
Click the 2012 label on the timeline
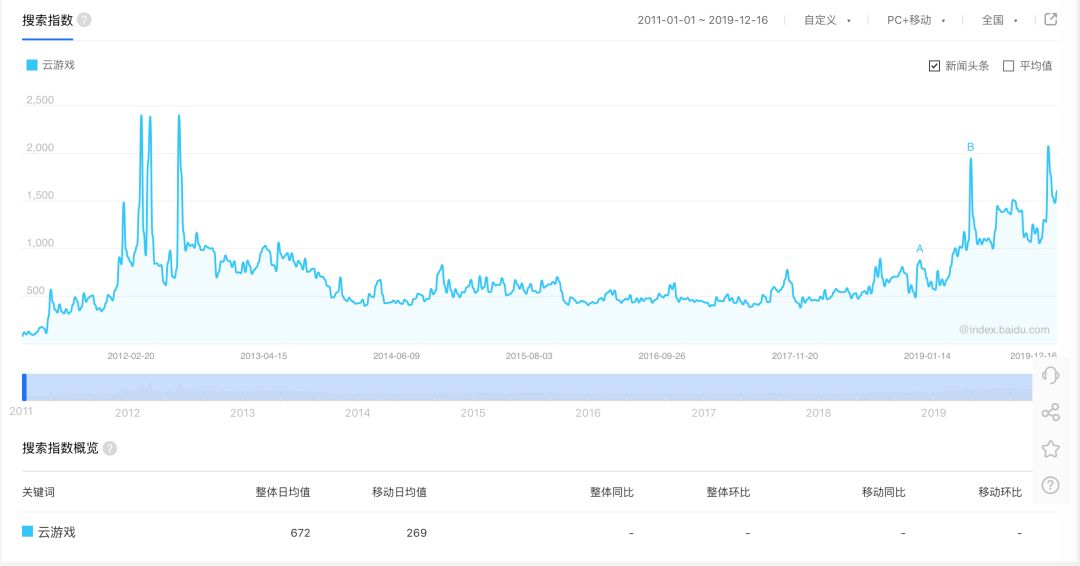pyautogui.click(x=127, y=412)
